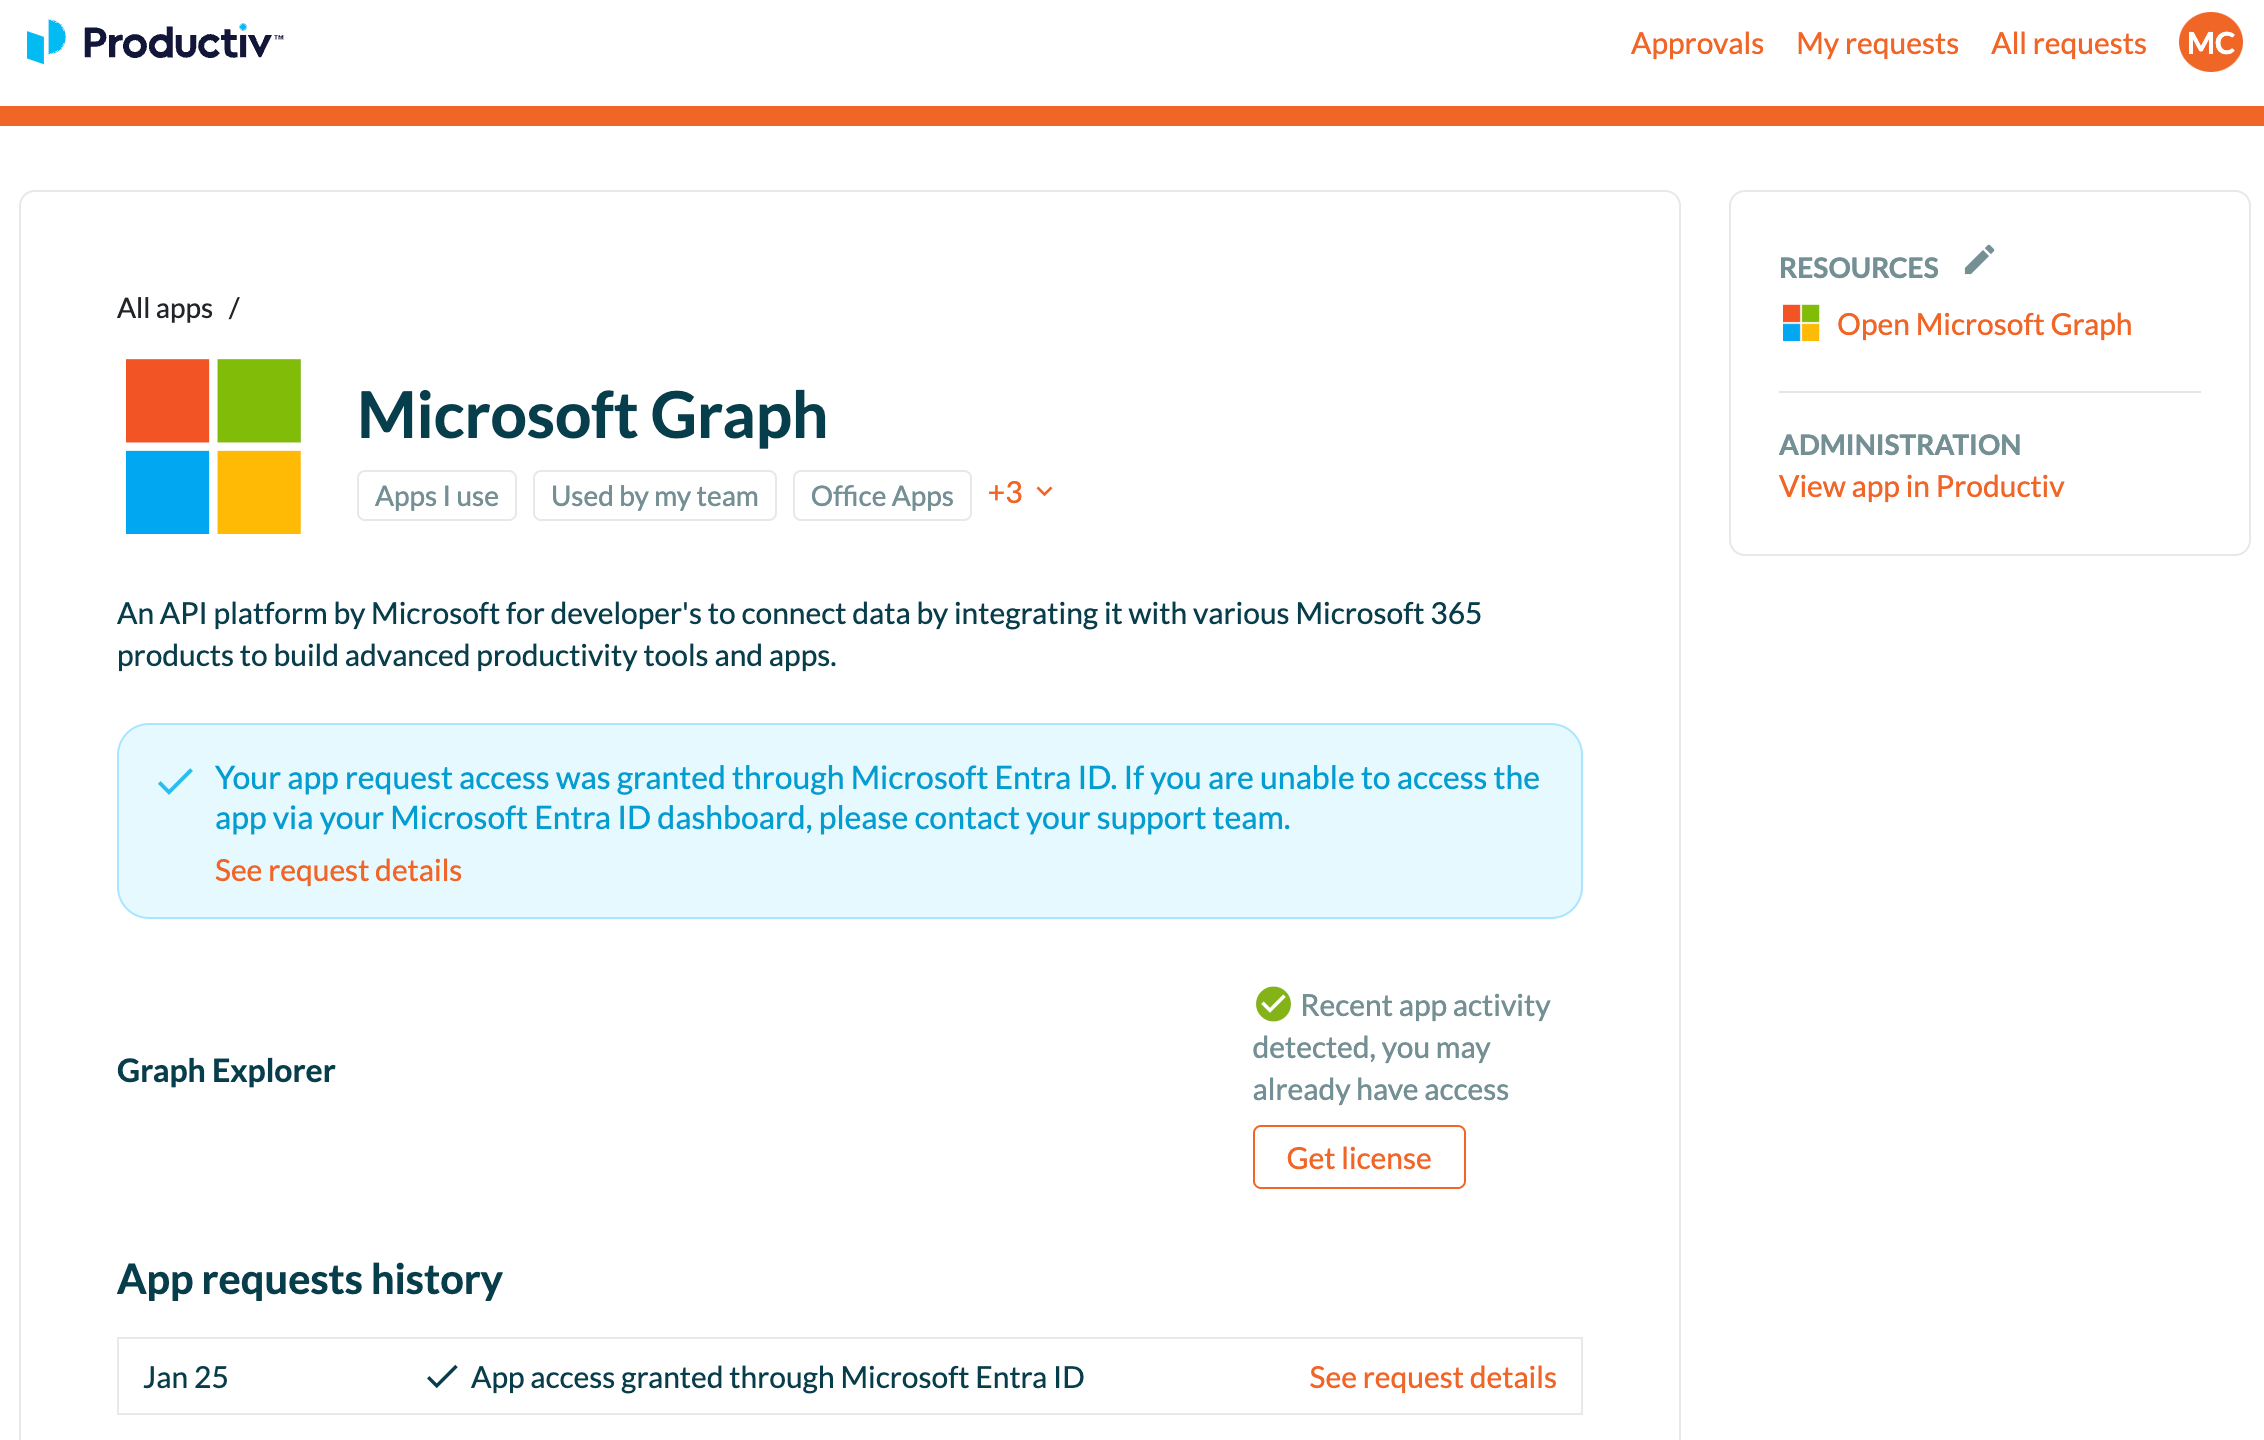The width and height of the screenshot is (2264, 1440).
Task: Click the Productiv logo in the header
Action: tap(155, 42)
